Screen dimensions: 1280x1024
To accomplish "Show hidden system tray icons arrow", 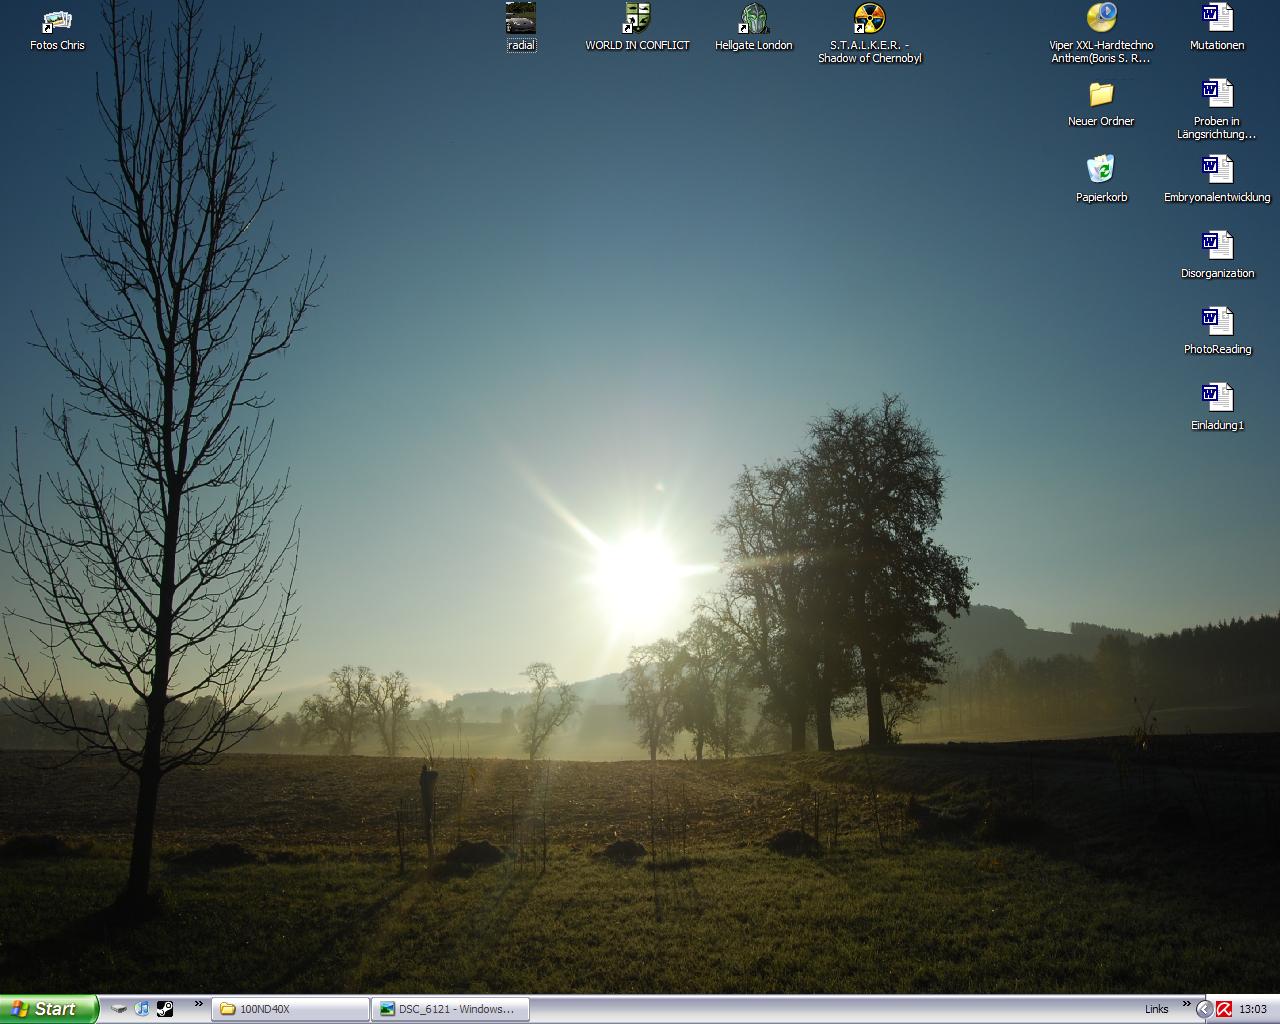I will pos(1204,1009).
